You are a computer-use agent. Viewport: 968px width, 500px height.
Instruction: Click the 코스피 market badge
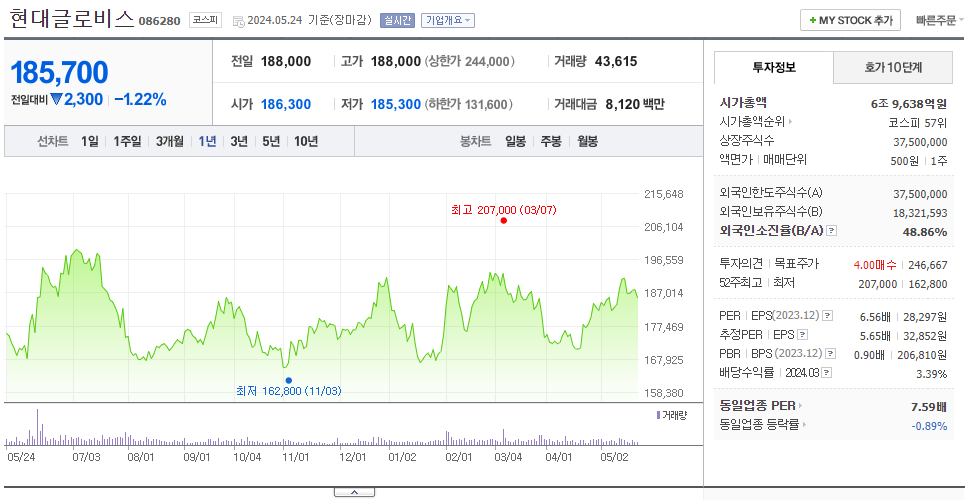[x=205, y=20]
